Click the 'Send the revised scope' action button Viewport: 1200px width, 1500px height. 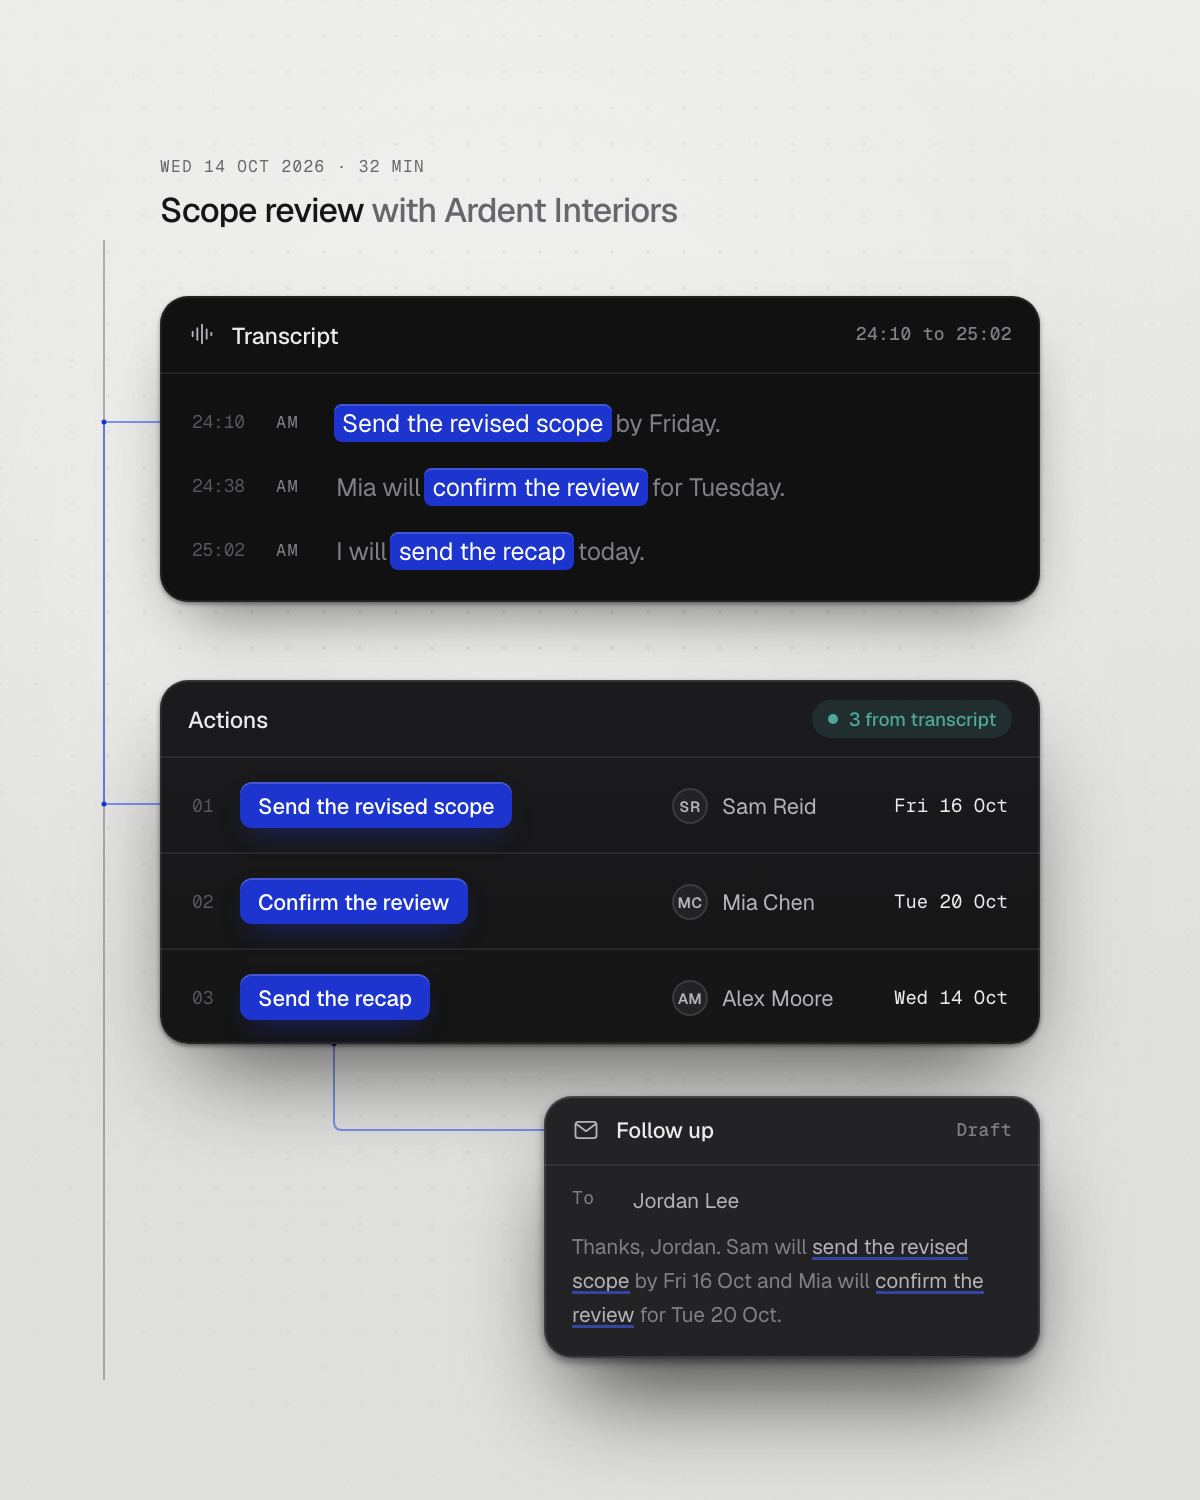(376, 806)
